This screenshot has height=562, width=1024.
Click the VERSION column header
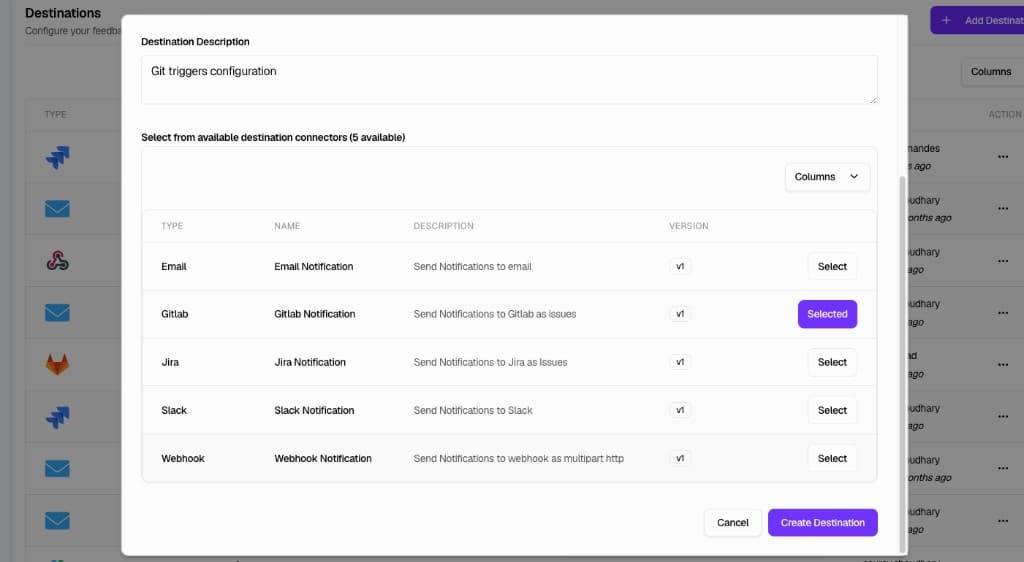[x=688, y=226]
